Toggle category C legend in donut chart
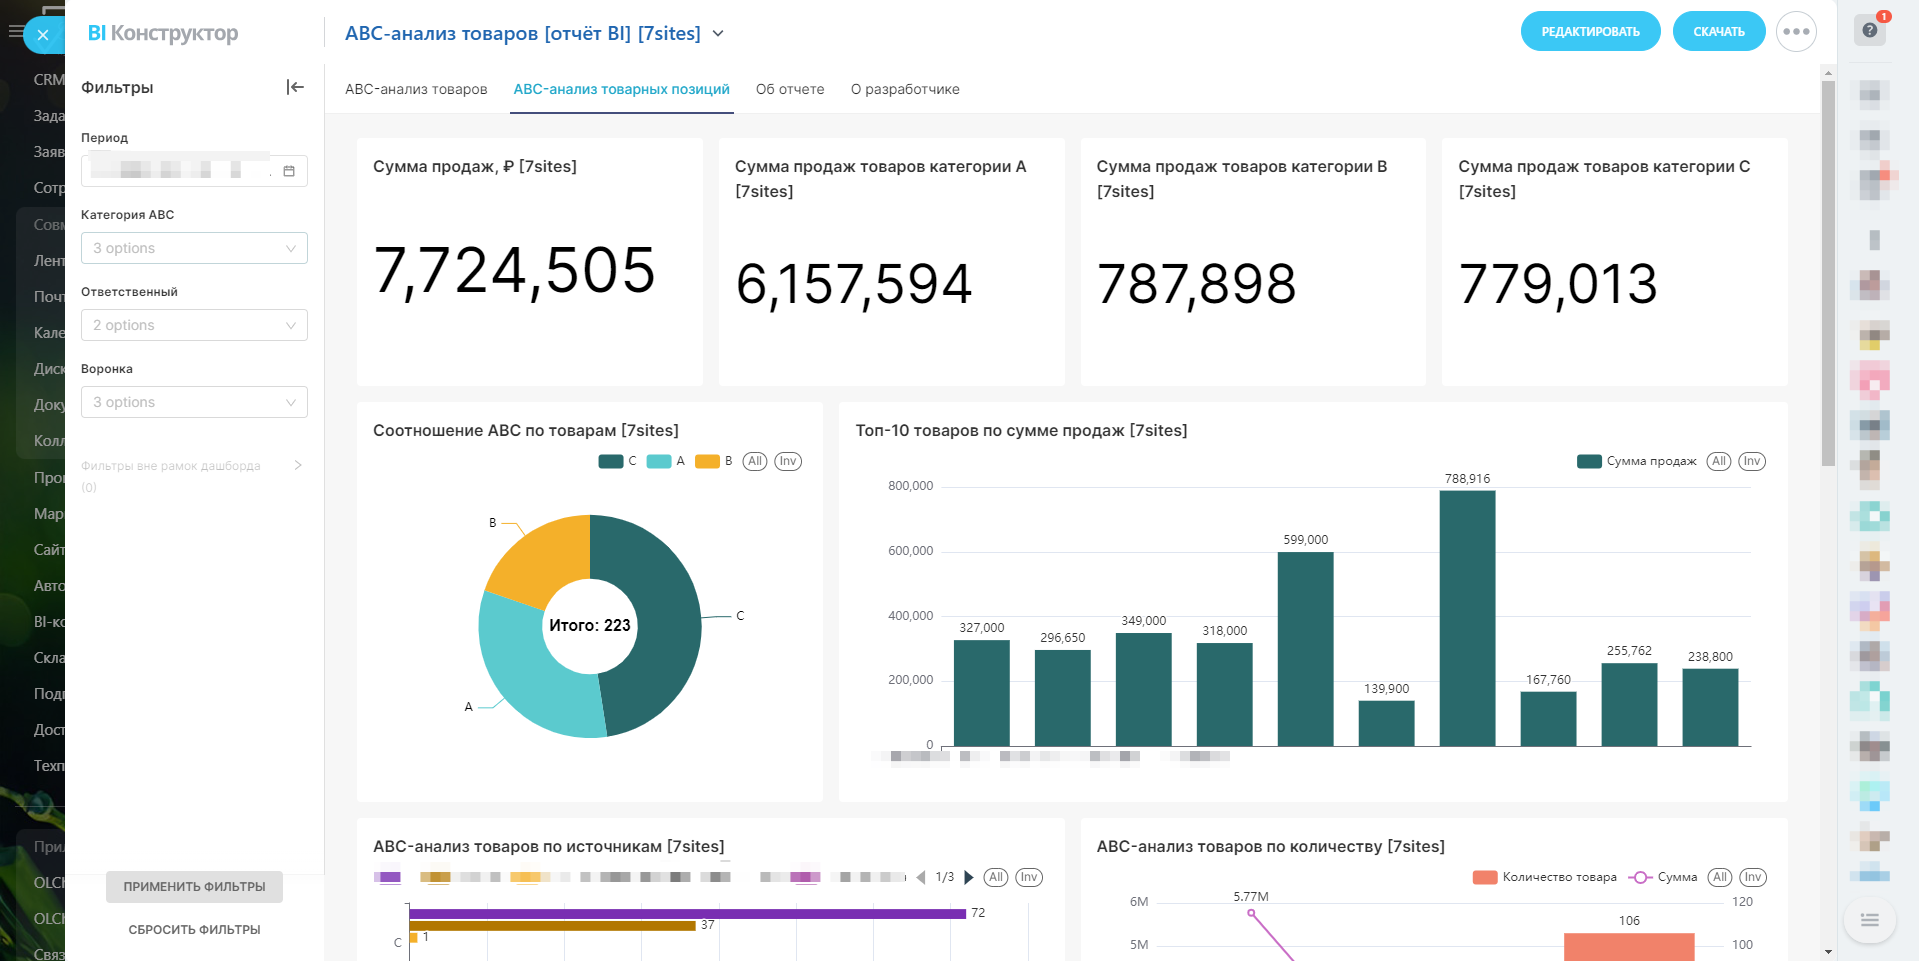 coord(611,461)
